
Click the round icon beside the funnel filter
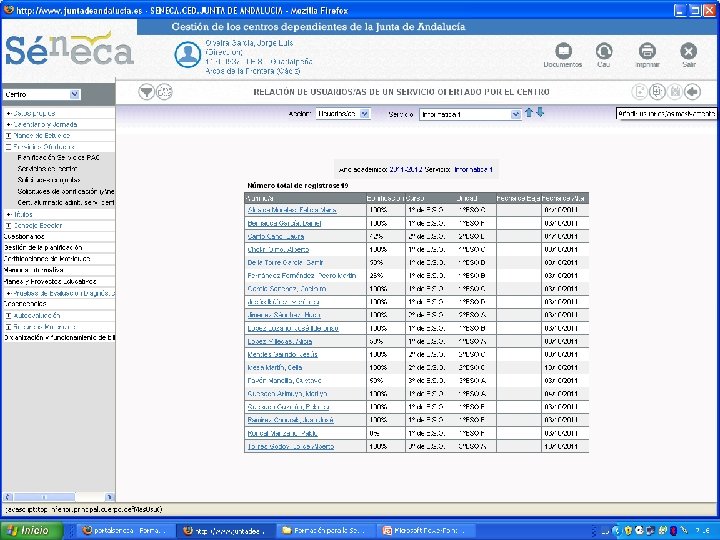point(164,92)
